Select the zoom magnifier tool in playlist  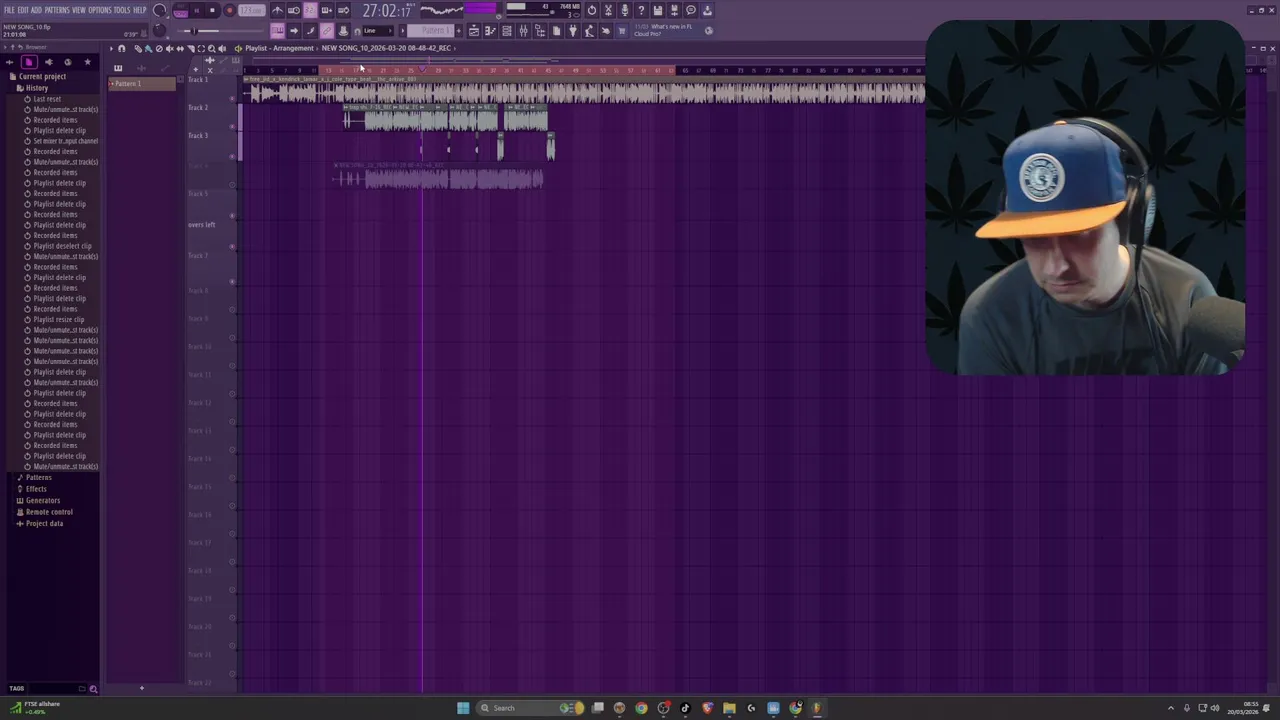(212, 48)
